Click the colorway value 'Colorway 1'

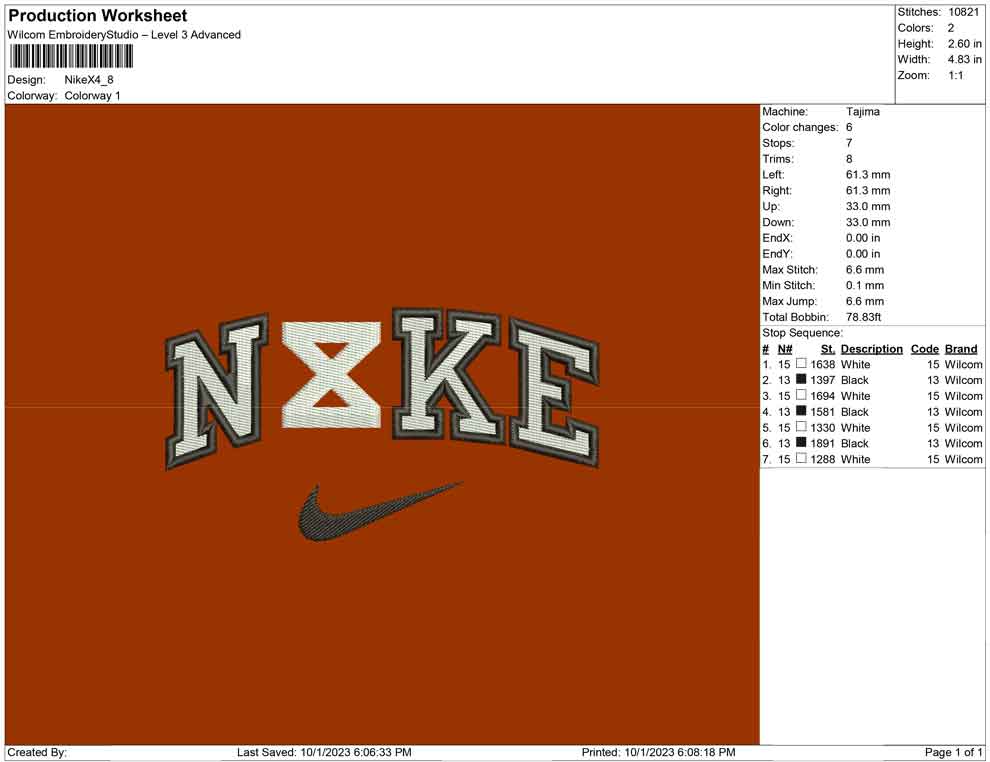click(x=92, y=95)
